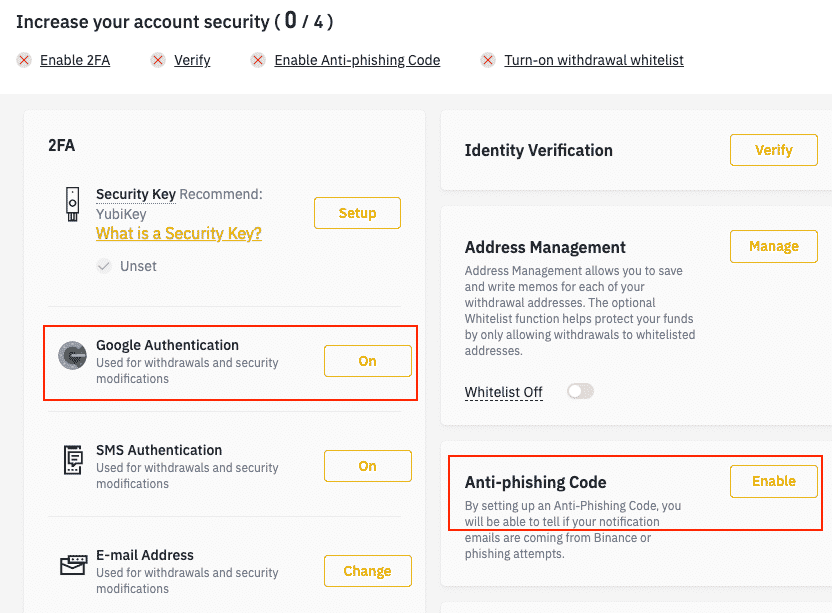The height and width of the screenshot is (613, 832).
Task: Click the red X beside withdrawal whitelist
Action: [x=488, y=61]
